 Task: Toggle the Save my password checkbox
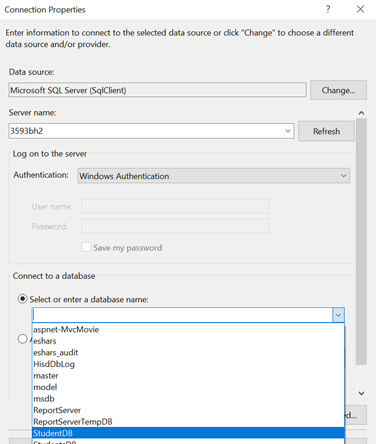pyautogui.click(x=86, y=247)
